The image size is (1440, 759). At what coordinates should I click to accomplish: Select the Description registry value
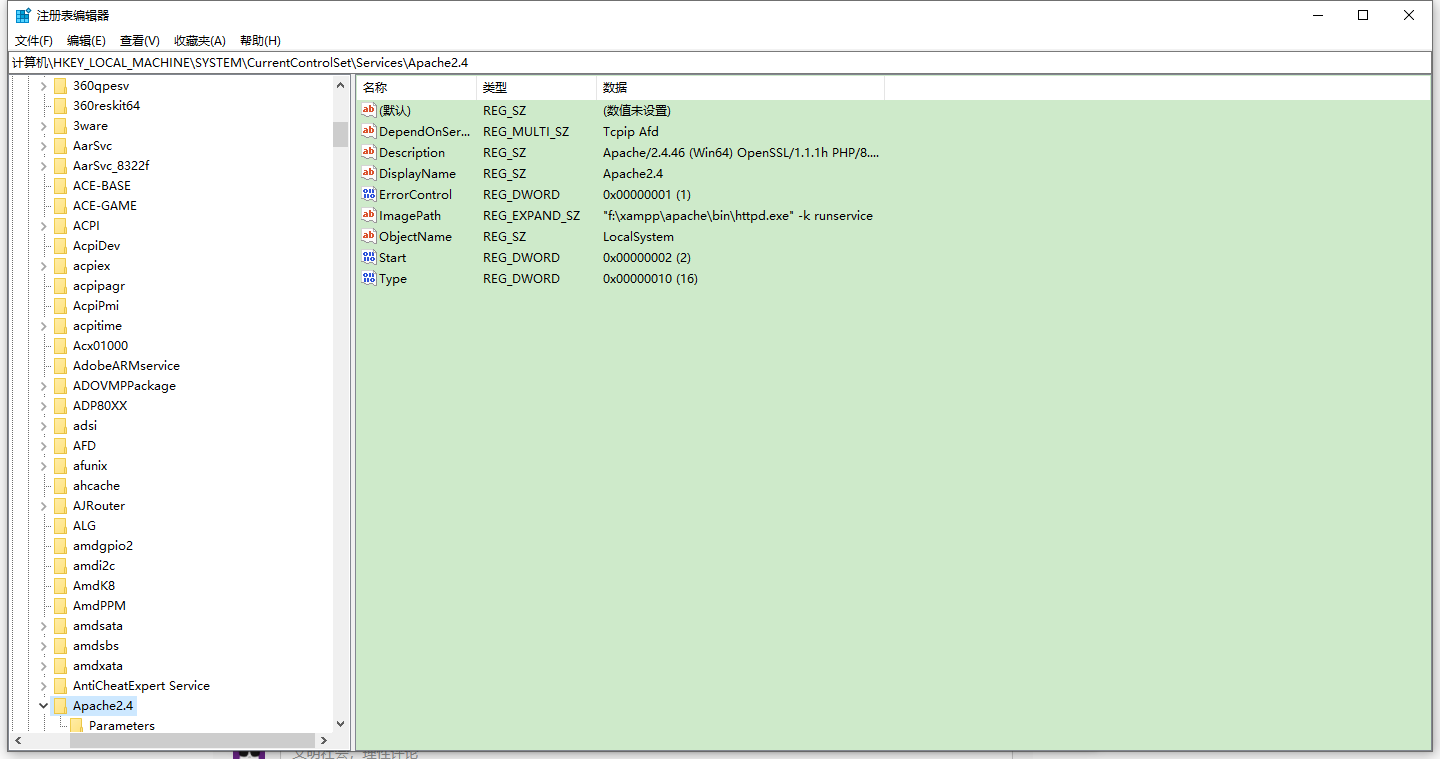pyautogui.click(x=415, y=152)
